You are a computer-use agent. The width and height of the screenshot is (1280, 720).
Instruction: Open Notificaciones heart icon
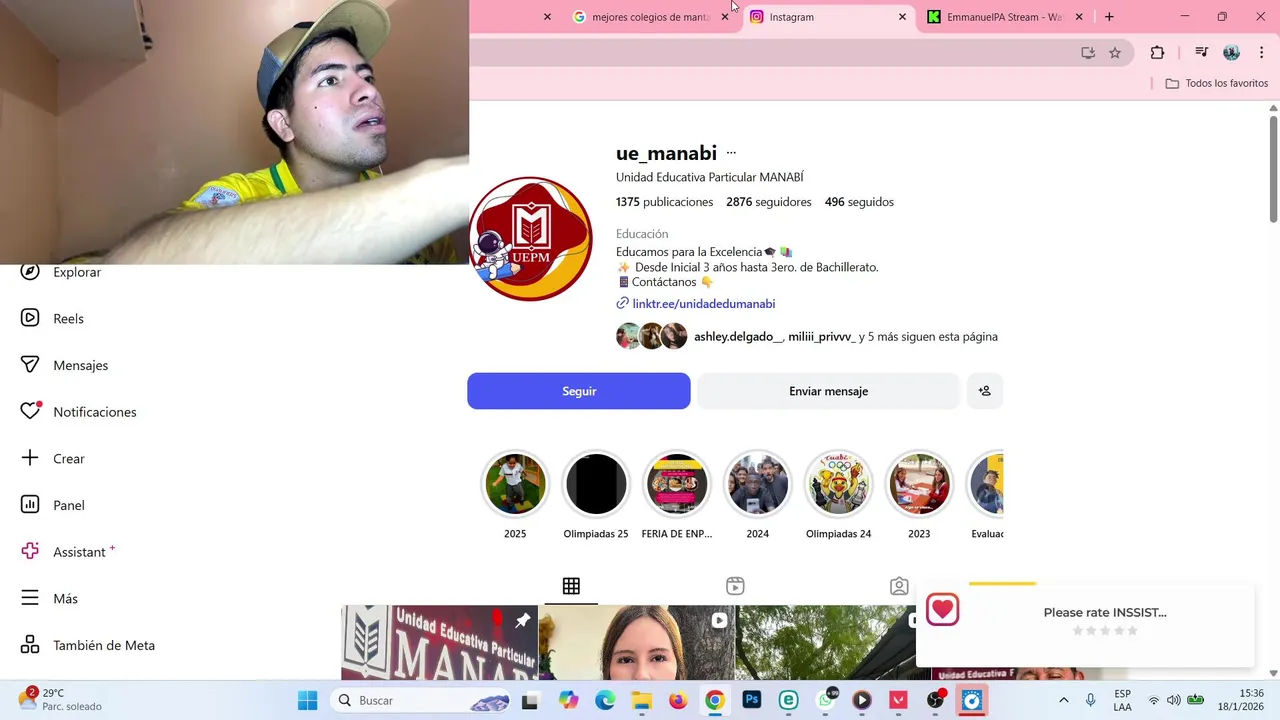tap(31, 411)
